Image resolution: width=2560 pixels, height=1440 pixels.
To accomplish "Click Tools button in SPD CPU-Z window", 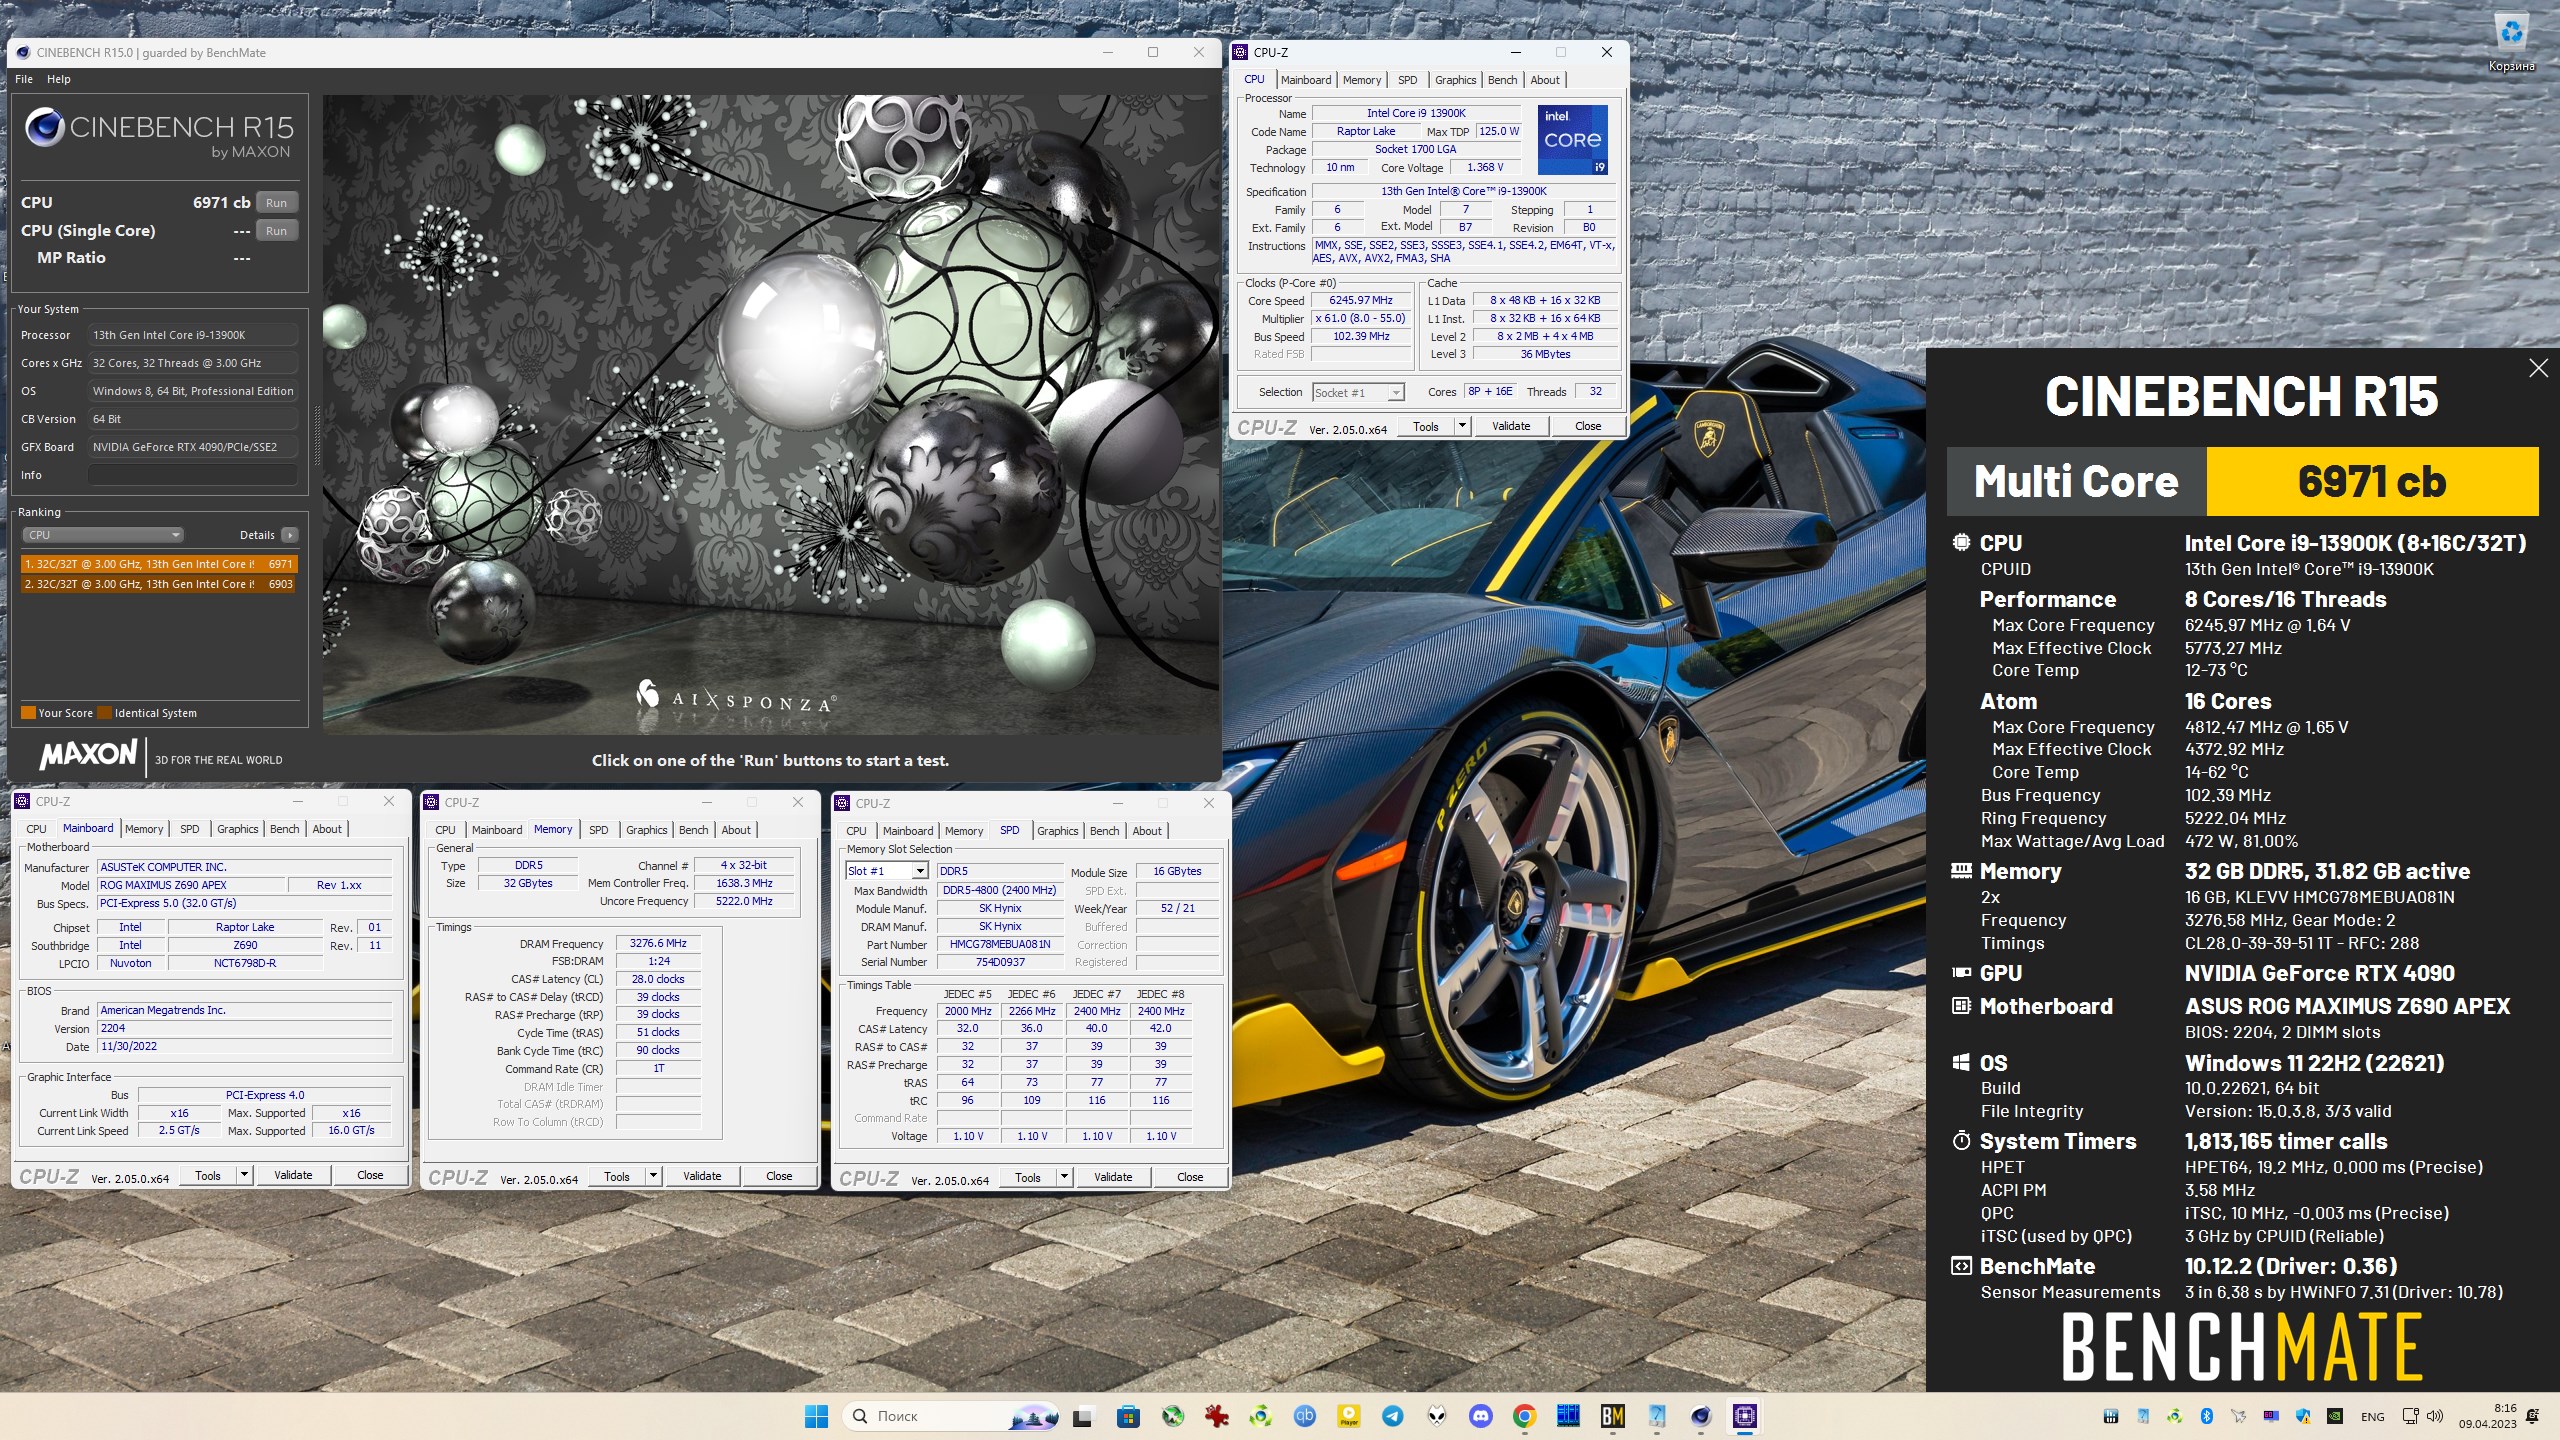I will point(1028,1177).
